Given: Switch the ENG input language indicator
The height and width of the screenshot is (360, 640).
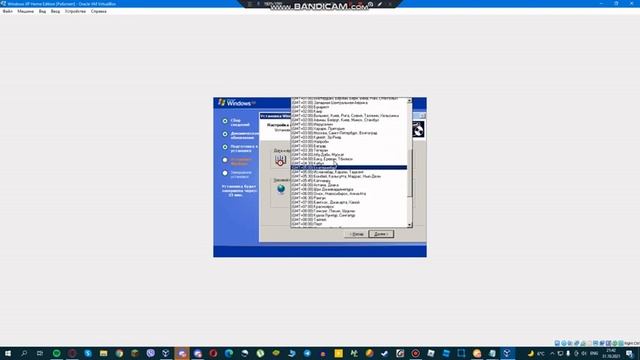Looking at the screenshot, I should point(594,353).
